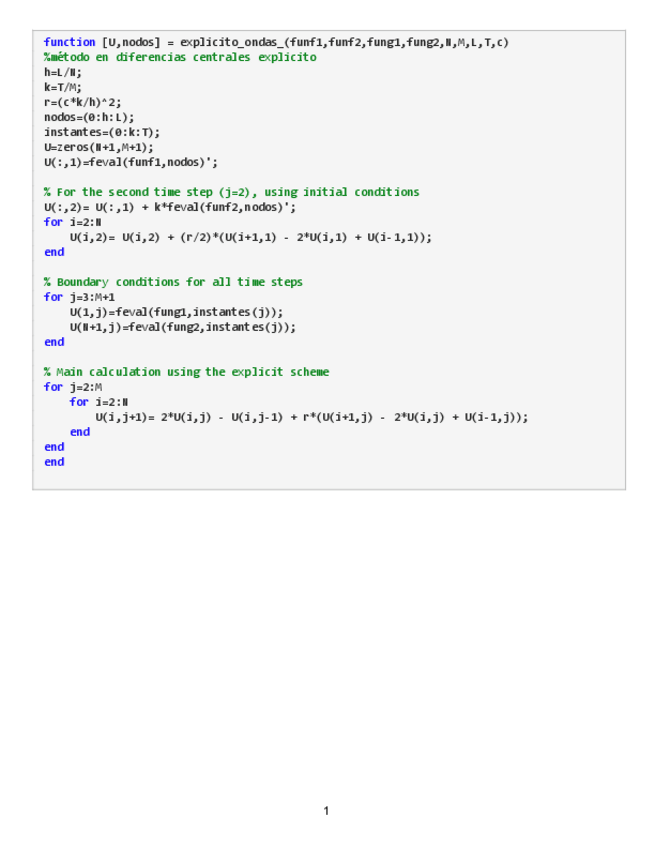This screenshot has width=655, height=848.
Task: Click the 'function [U,nodos] = explicito_ondas_' declaration line
Action: (x=276, y=42)
